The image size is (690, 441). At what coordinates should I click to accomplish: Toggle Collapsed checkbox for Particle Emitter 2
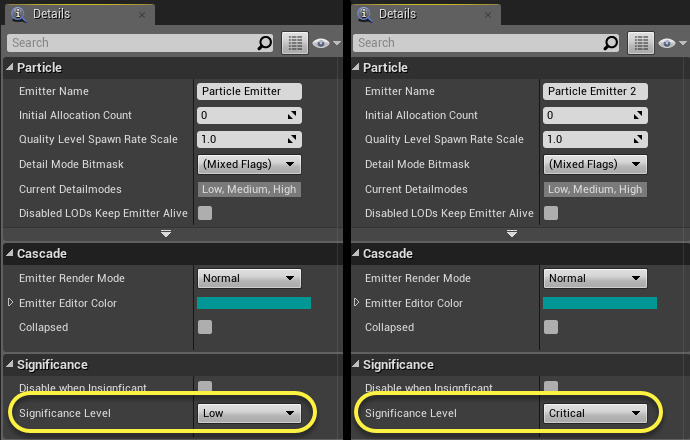[551, 327]
